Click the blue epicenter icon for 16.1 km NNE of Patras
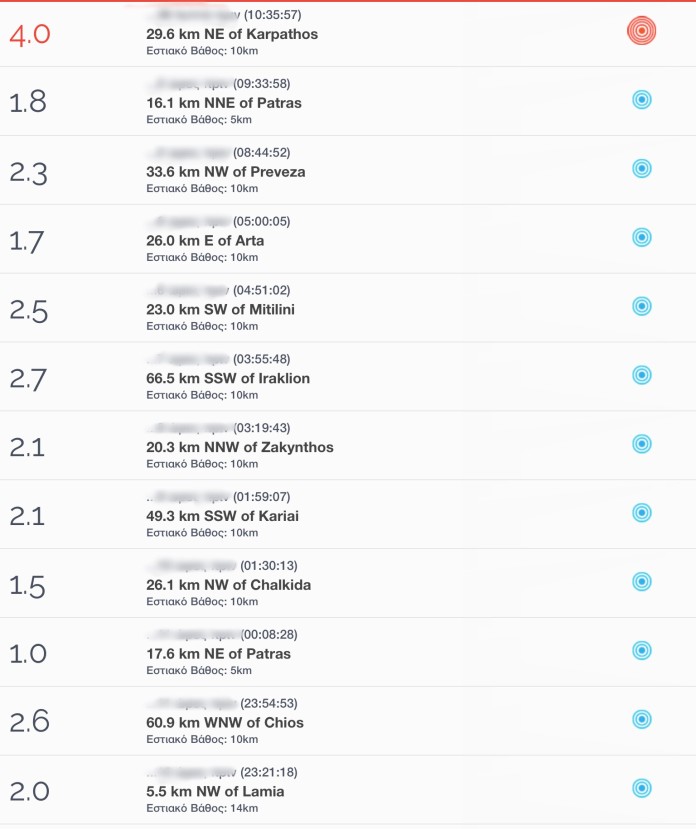696x829 pixels. click(x=642, y=99)
